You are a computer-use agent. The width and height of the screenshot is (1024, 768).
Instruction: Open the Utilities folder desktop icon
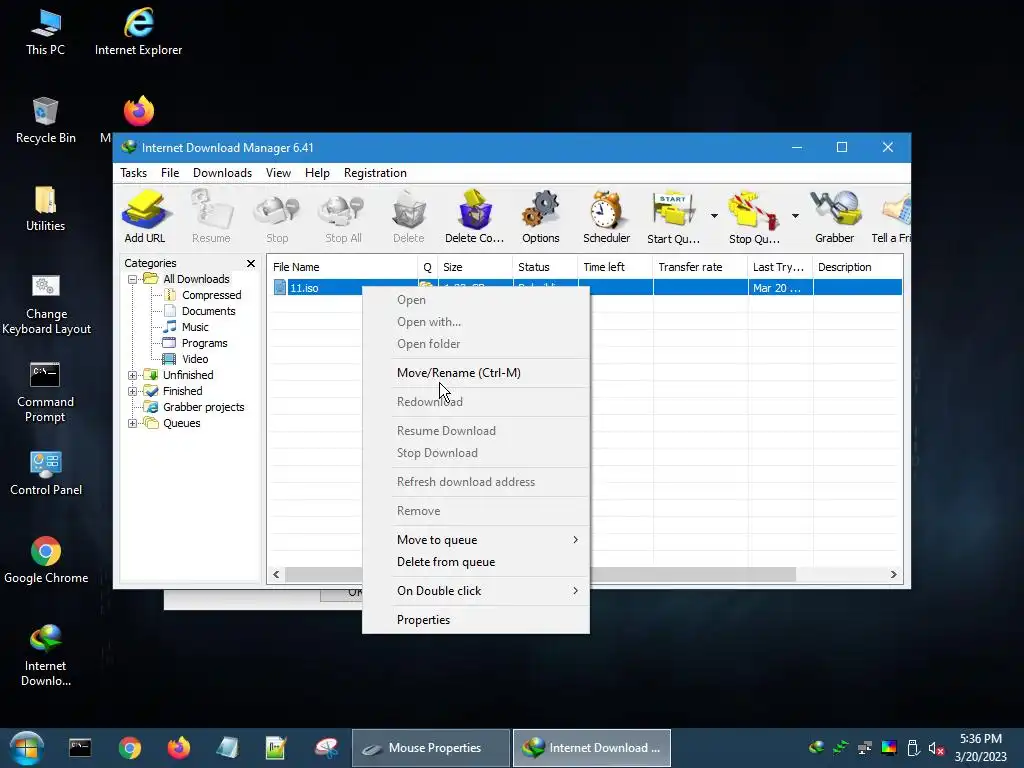(46, 208)
